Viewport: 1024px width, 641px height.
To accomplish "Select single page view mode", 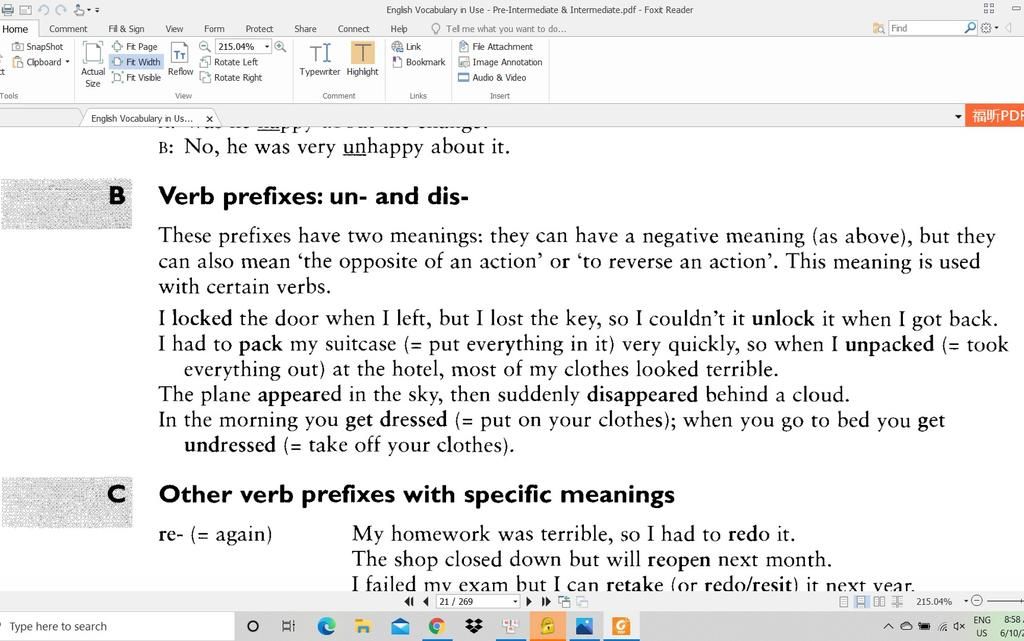I will click(844, 601).
